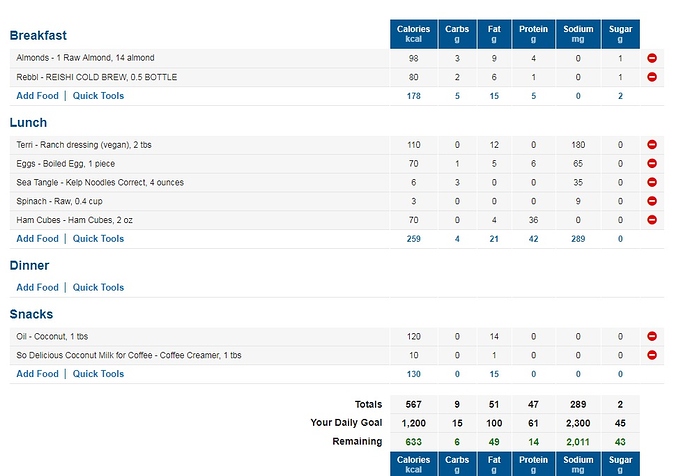Remove So Delicious Coffee Creamer entry
This screenshot has width=690, height=476.
pos(652,355)
